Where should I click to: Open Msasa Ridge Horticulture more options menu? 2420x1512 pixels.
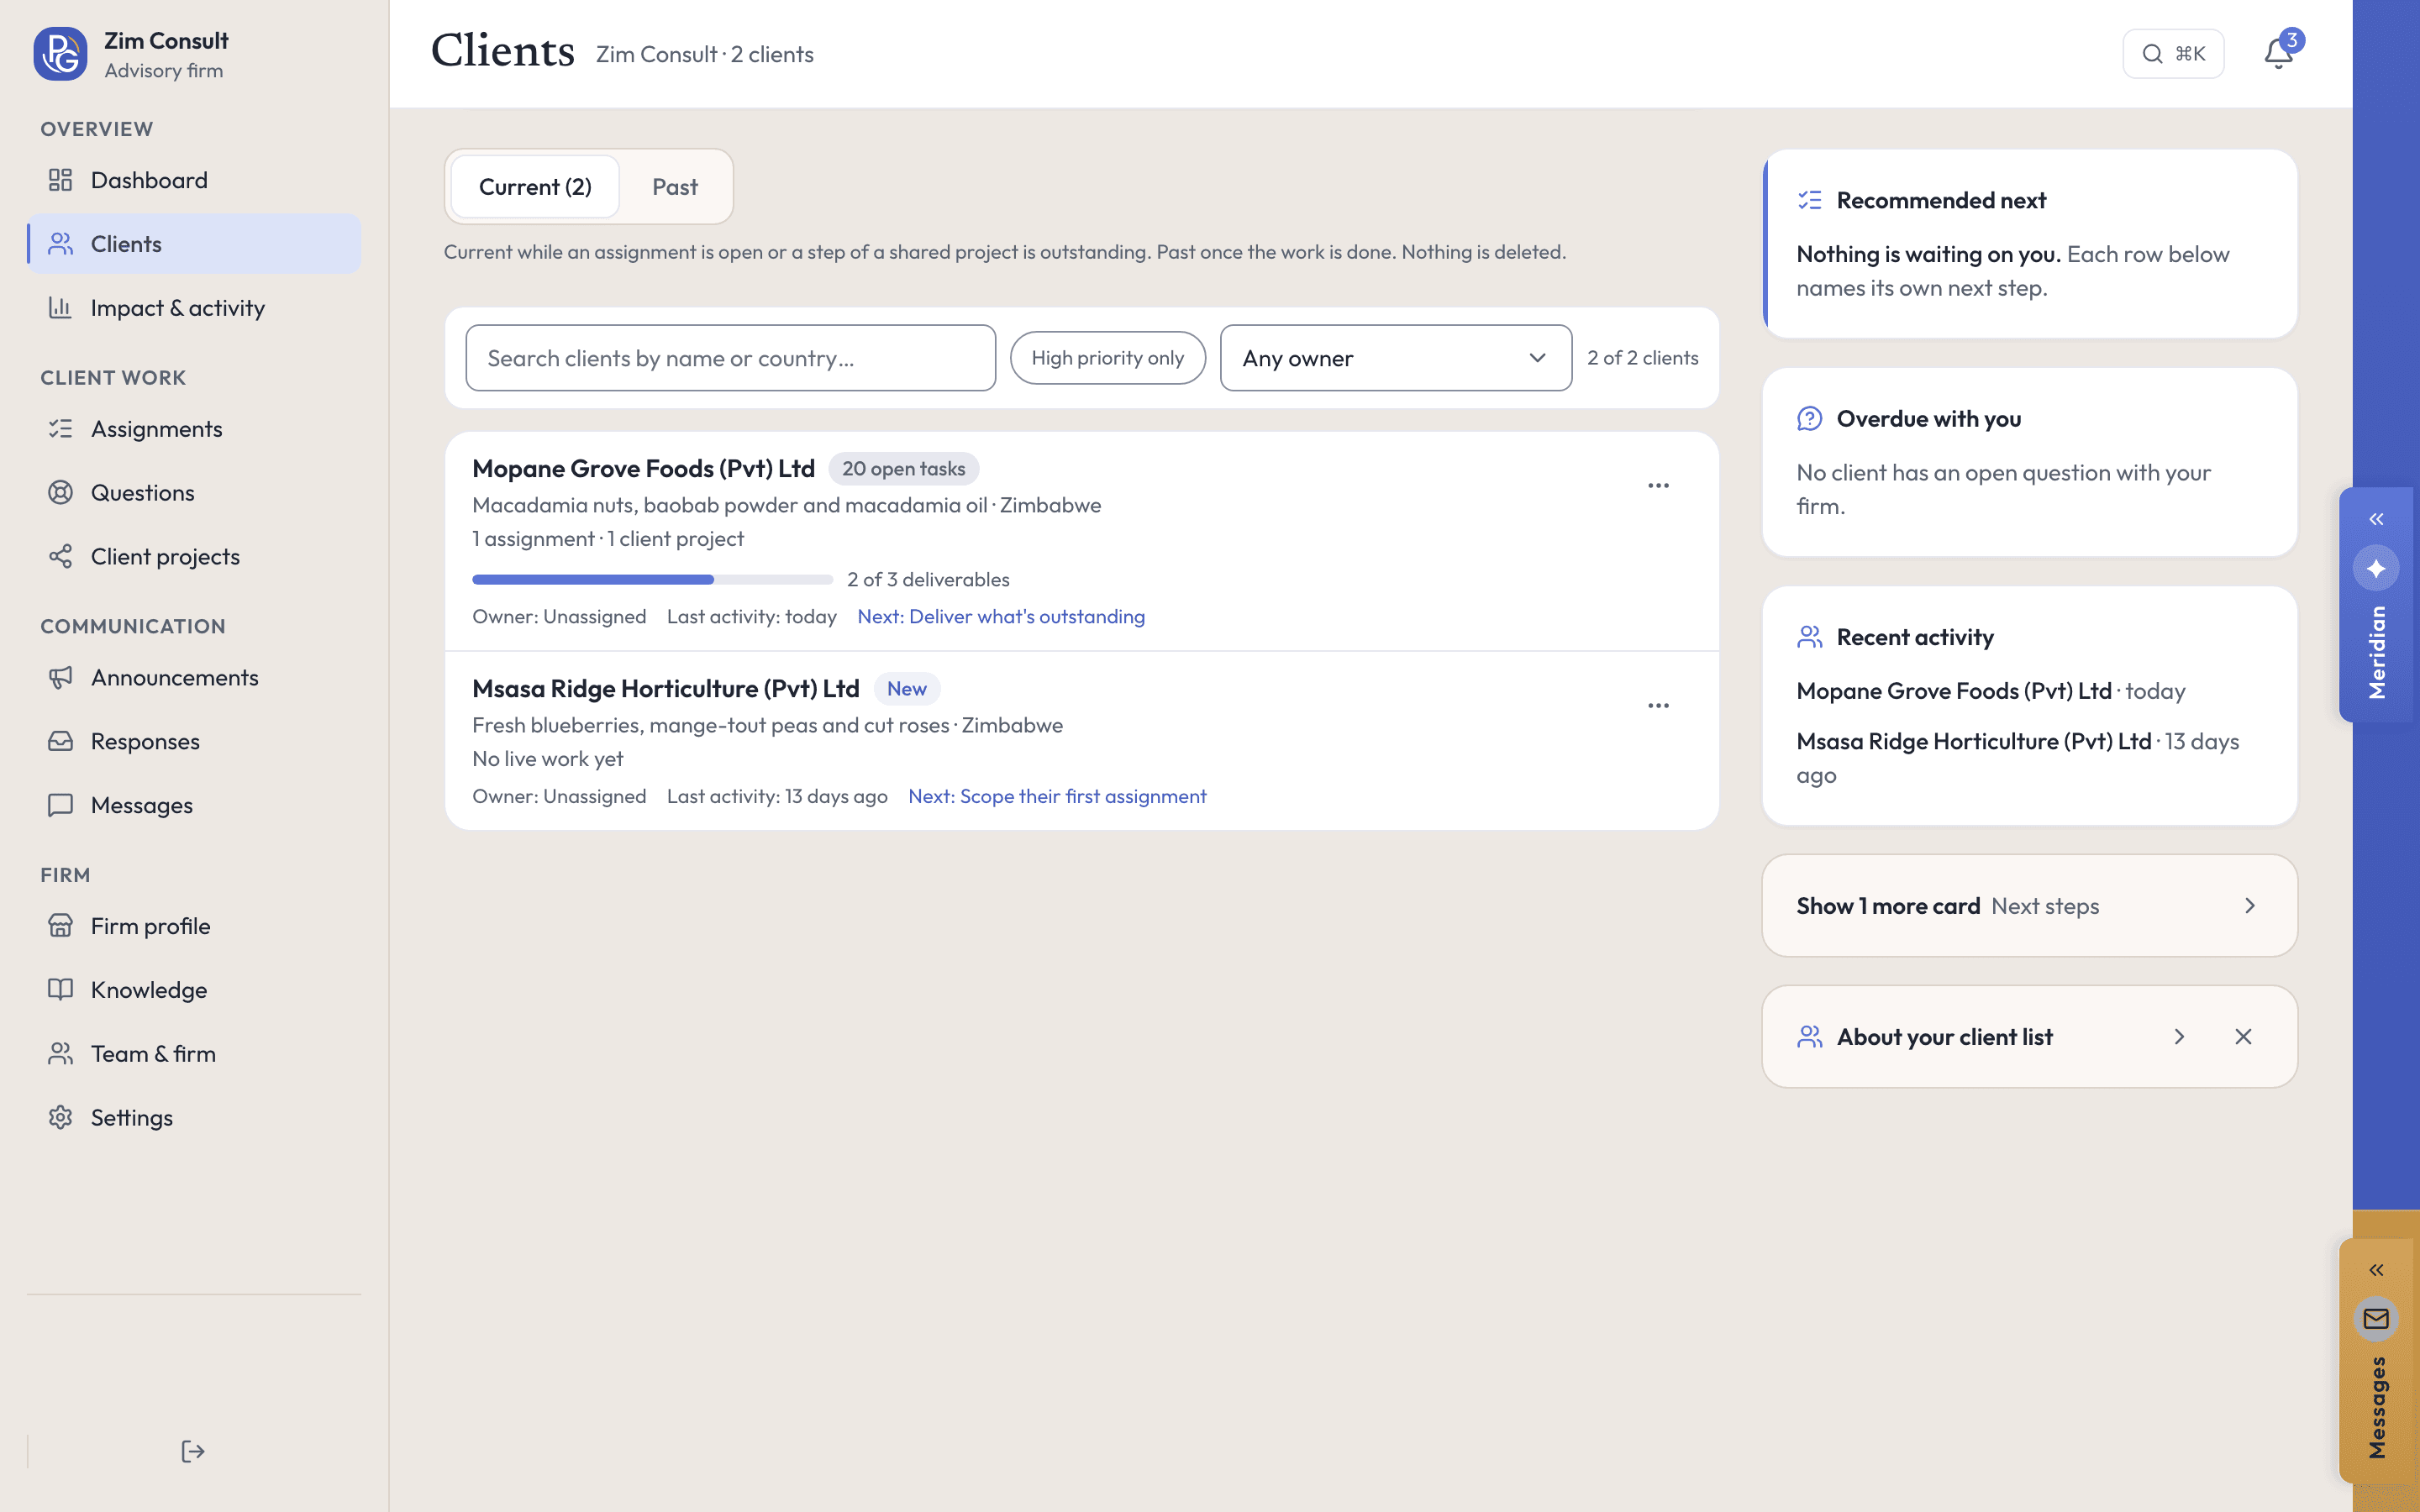coord(1658,706)
